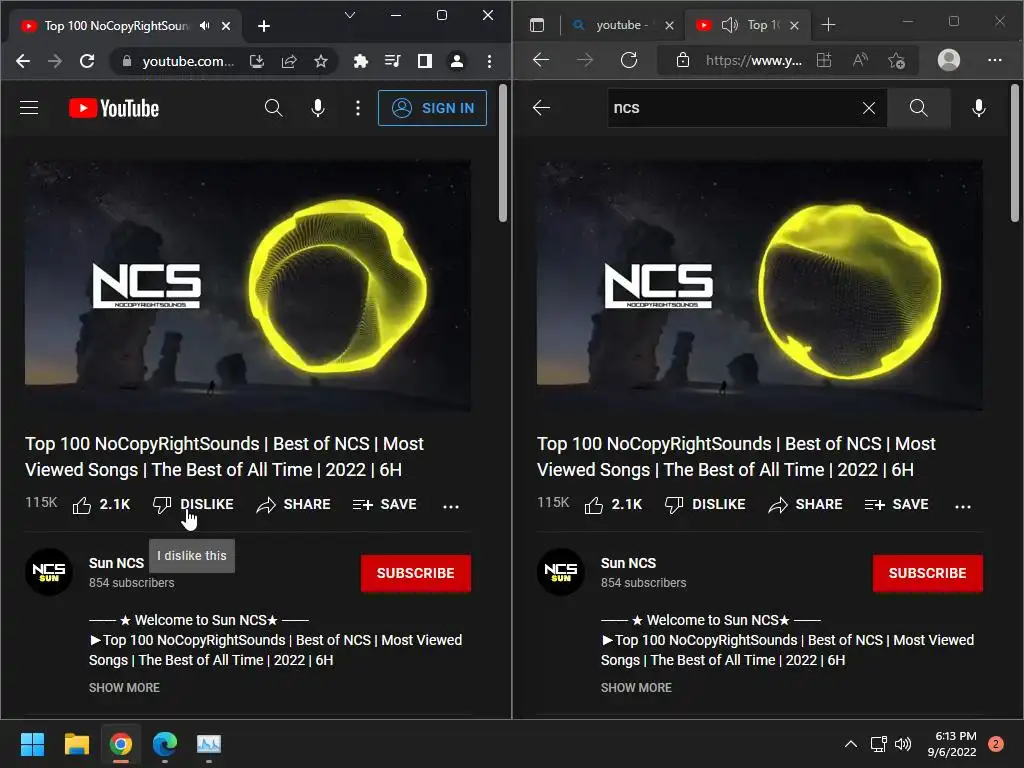Expand SHOW MORE description in Edge window

[x=636, y=688]
